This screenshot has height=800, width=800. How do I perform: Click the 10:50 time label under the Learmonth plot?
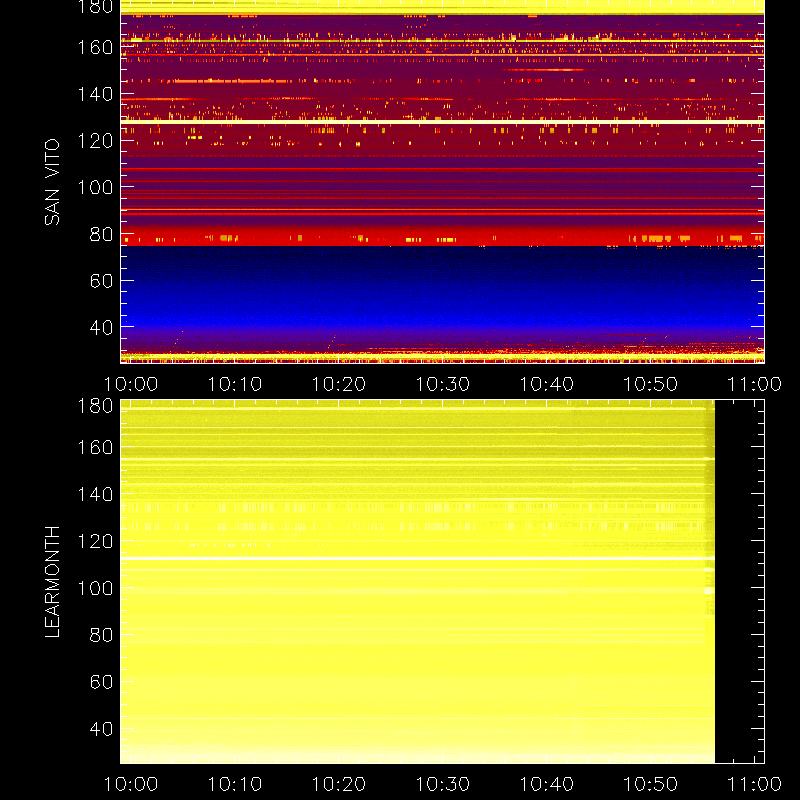click(651, 784)
